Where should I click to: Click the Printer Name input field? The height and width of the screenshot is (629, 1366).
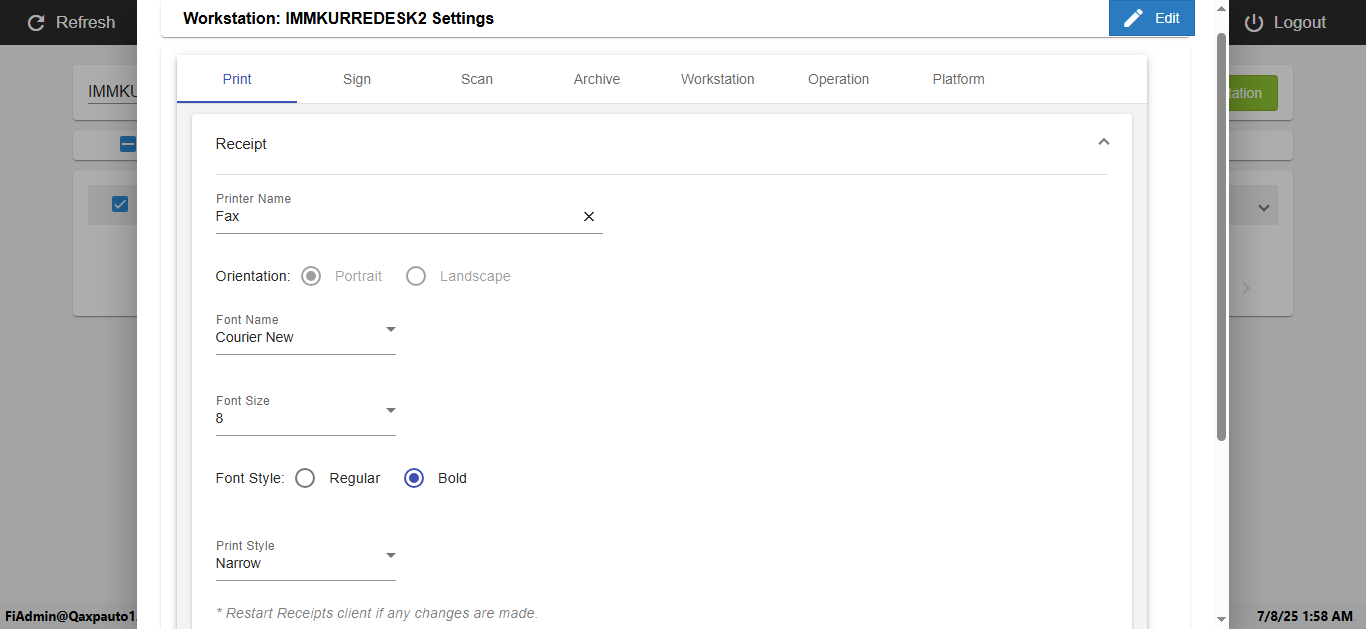pyautogui.click(x=395, y=216)
